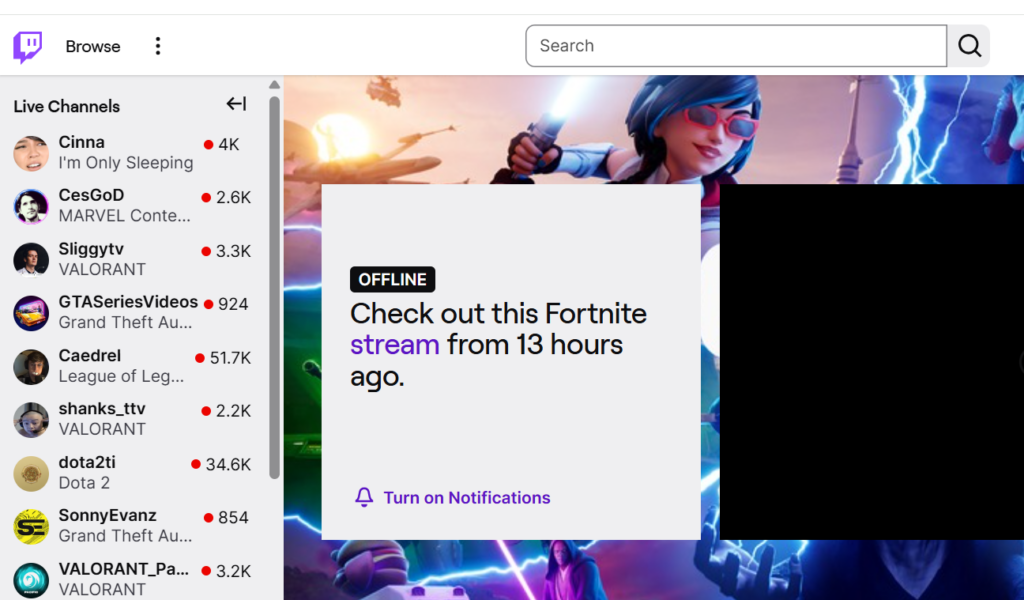This screenshot has width=1024, height=600.
Task: Click the 51.7K viewer count
Action: click(230, 358)
